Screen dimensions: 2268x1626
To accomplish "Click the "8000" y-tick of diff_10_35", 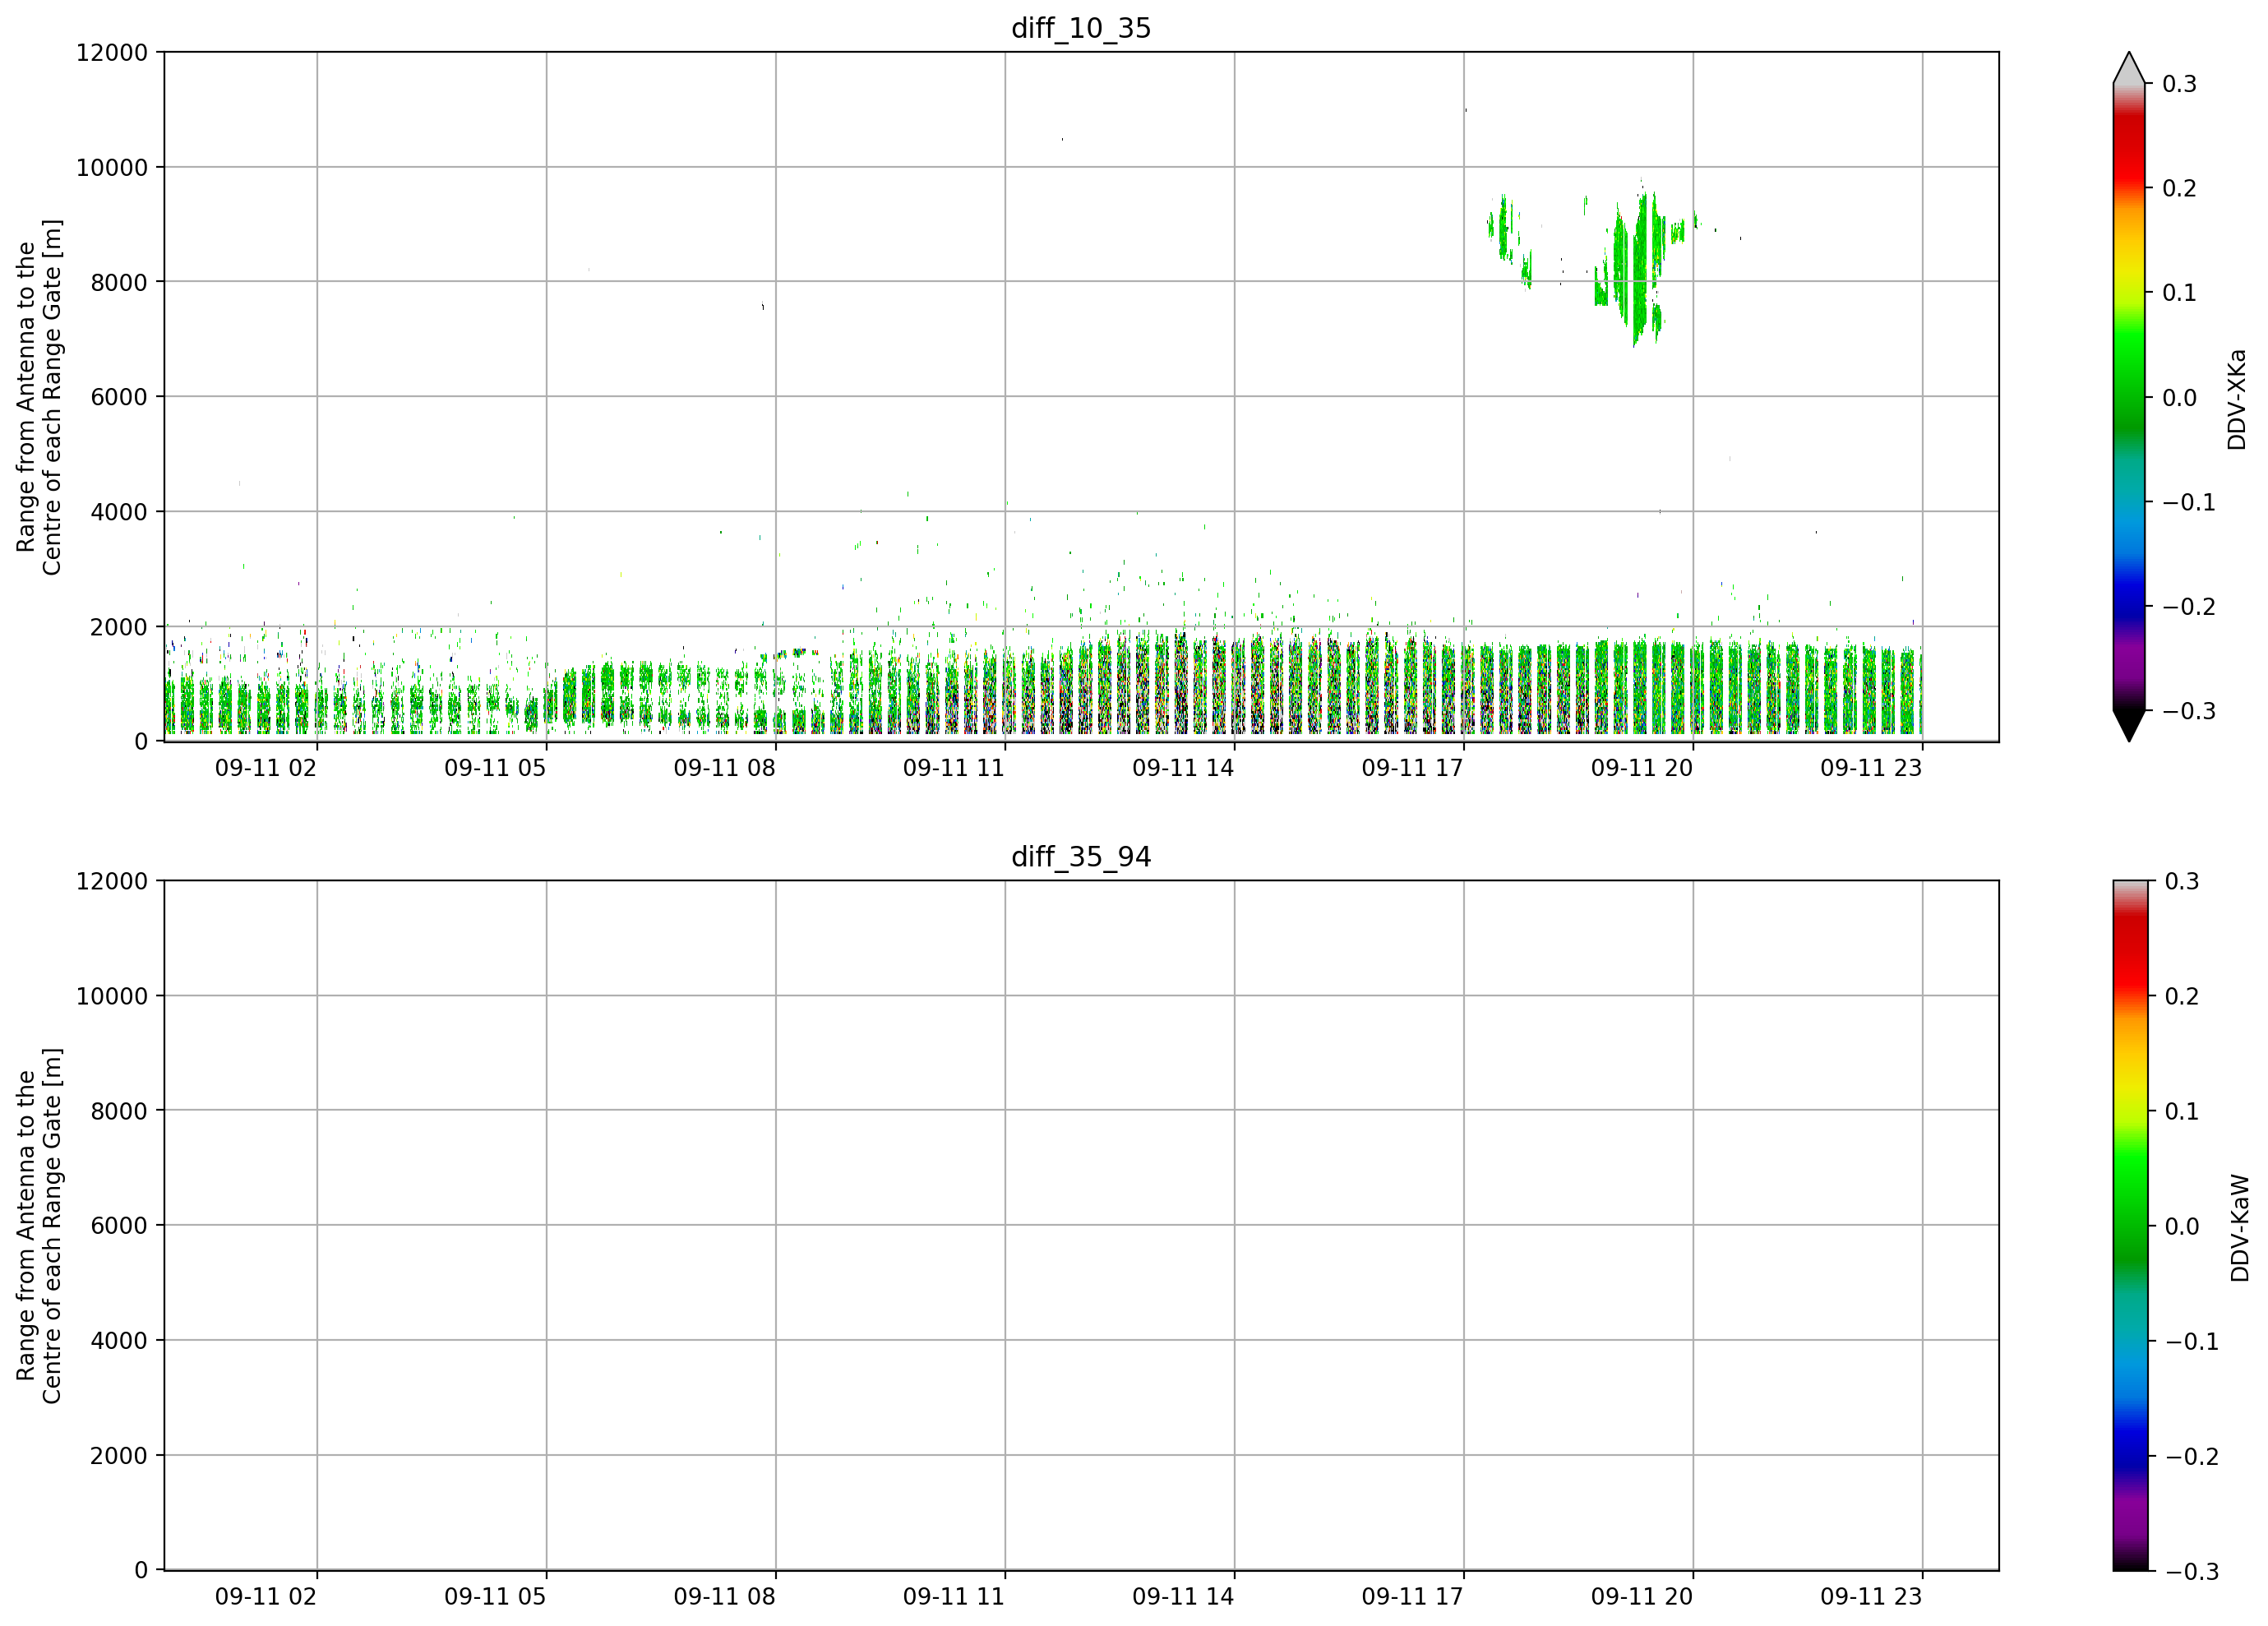I will pos(119,282).
